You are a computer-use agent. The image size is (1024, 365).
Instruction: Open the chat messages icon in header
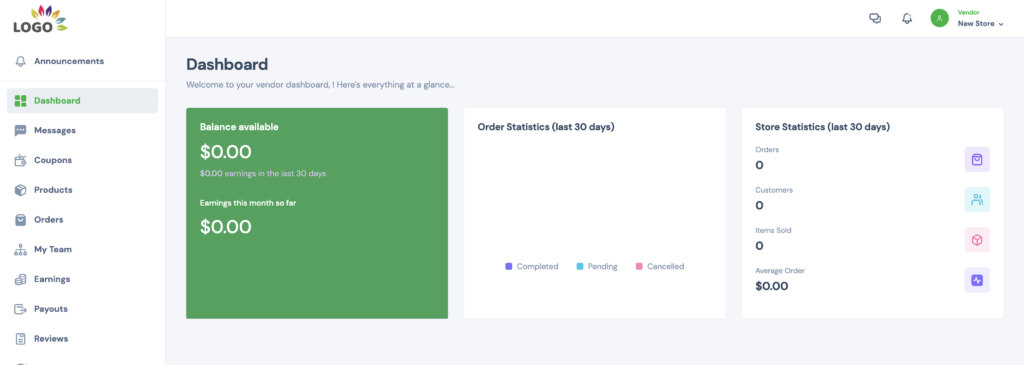pos(875,18)
